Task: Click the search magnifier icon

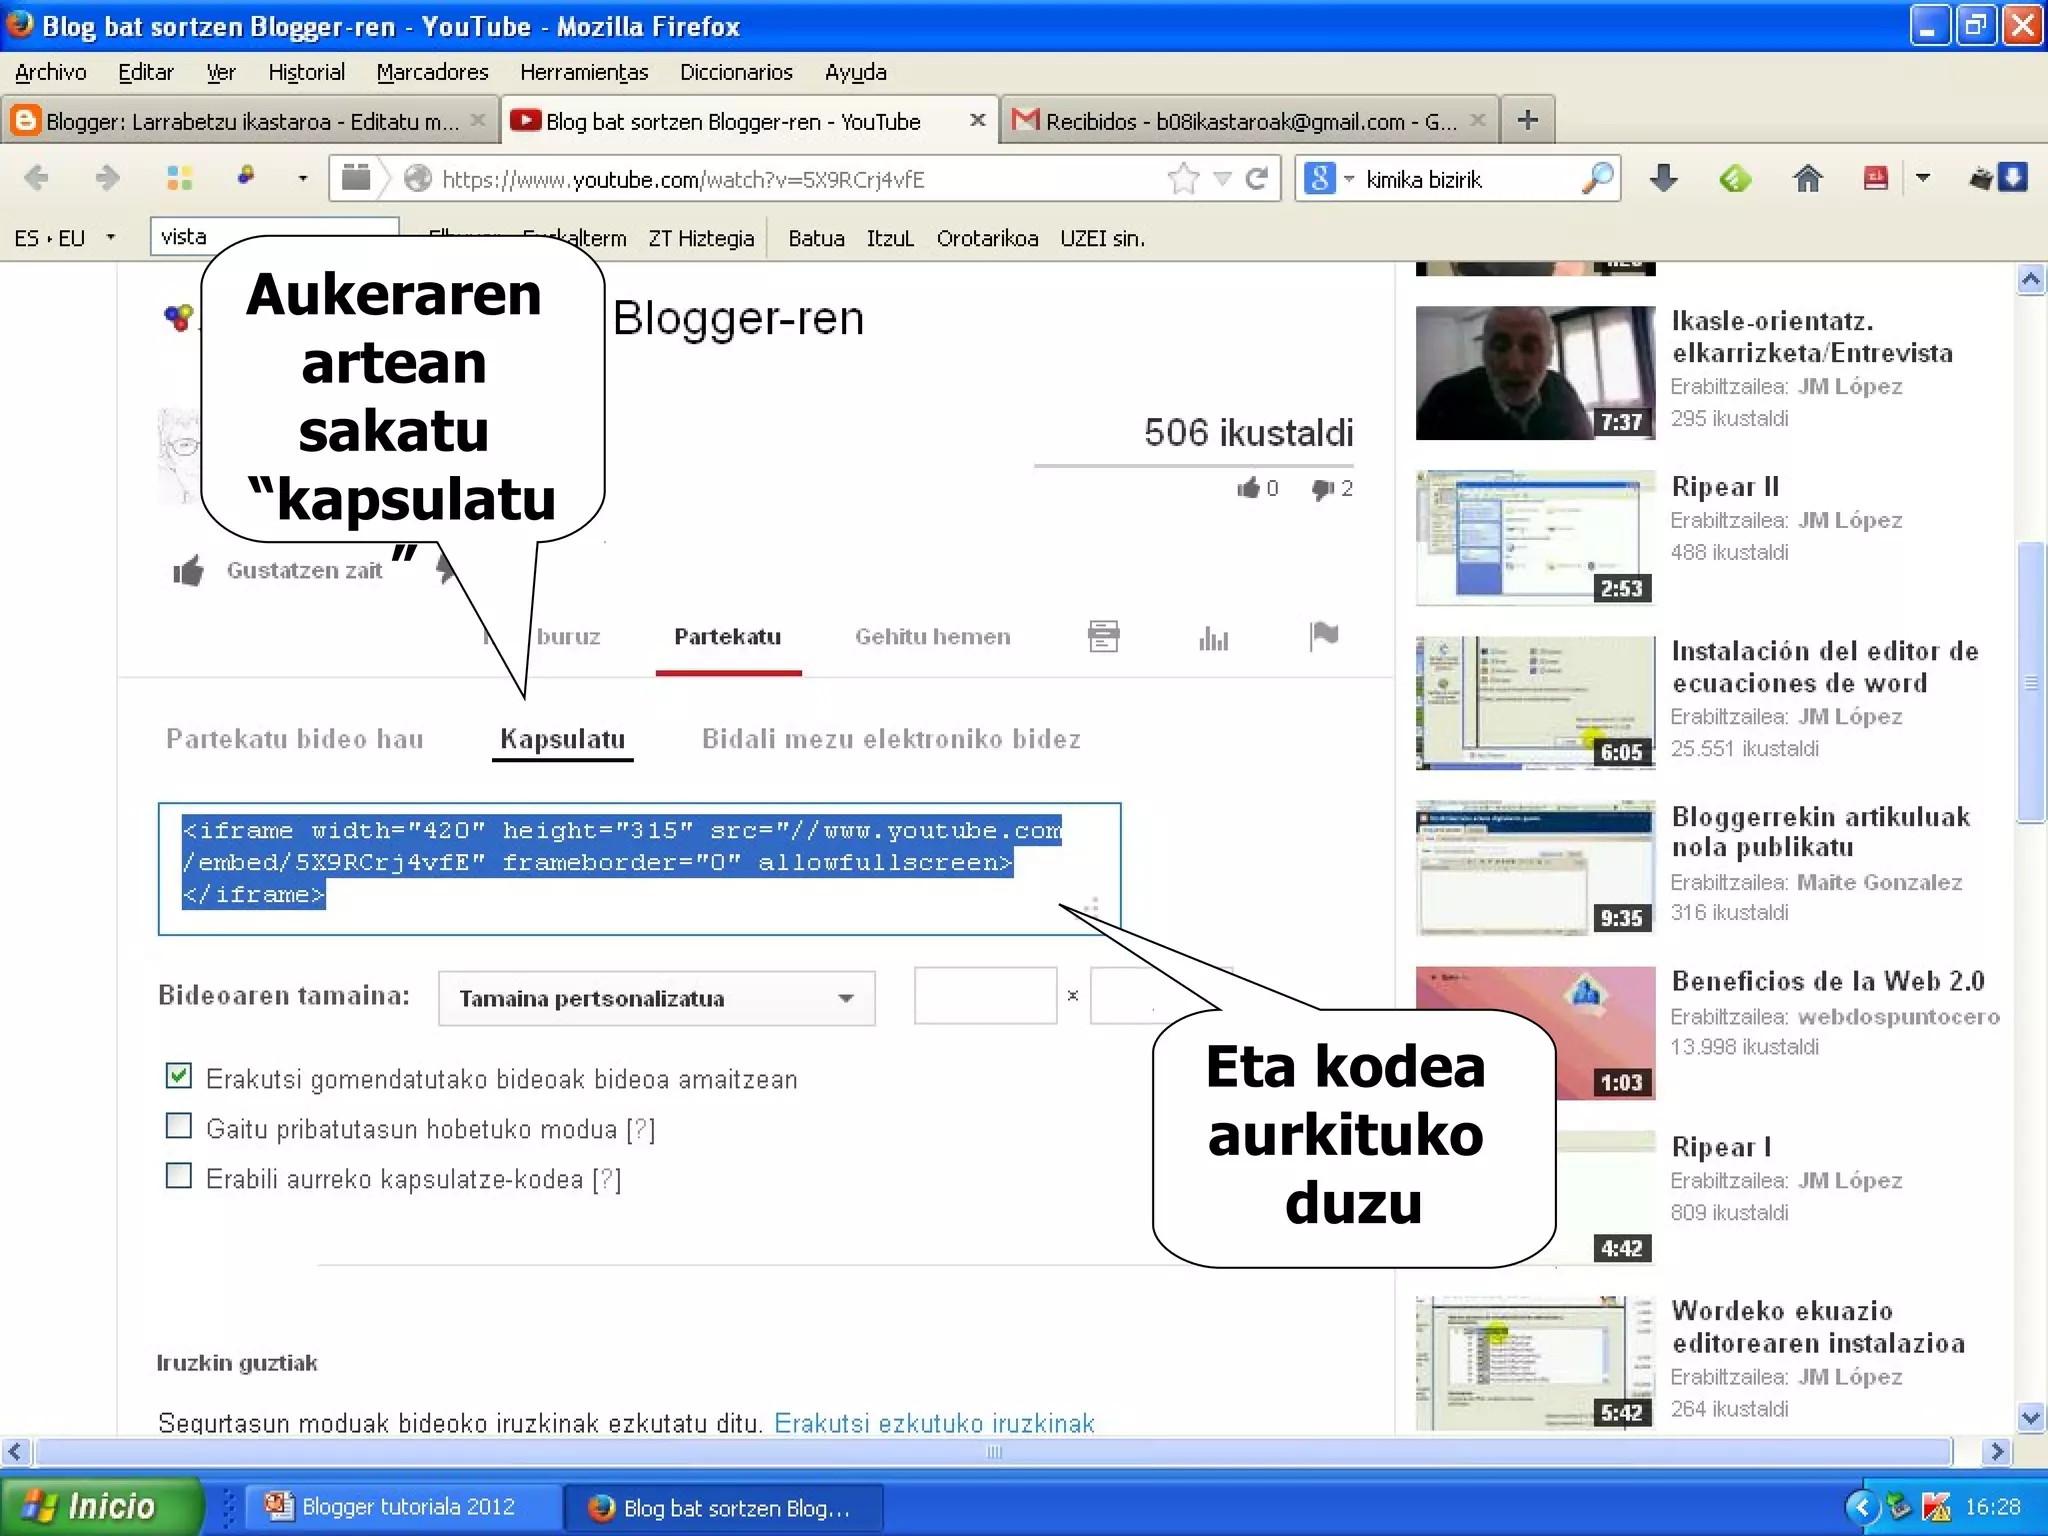Action: (1597, 179)
